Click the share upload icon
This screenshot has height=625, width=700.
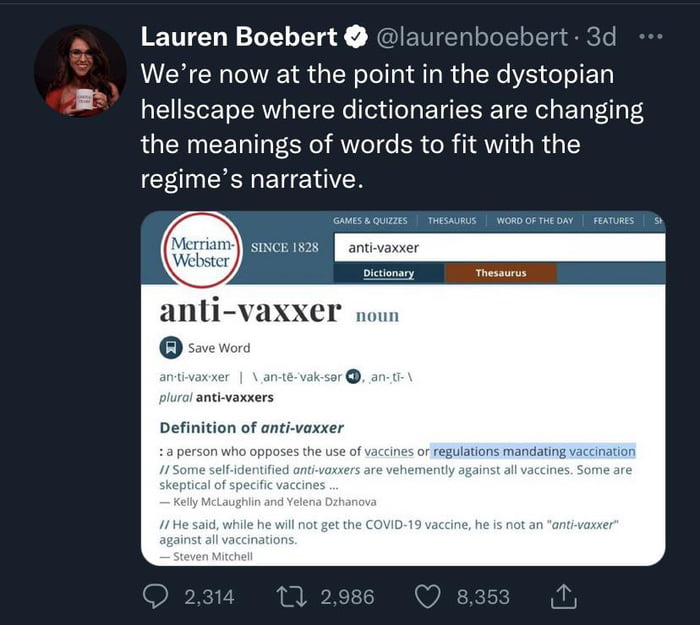(x=563, y=596)
